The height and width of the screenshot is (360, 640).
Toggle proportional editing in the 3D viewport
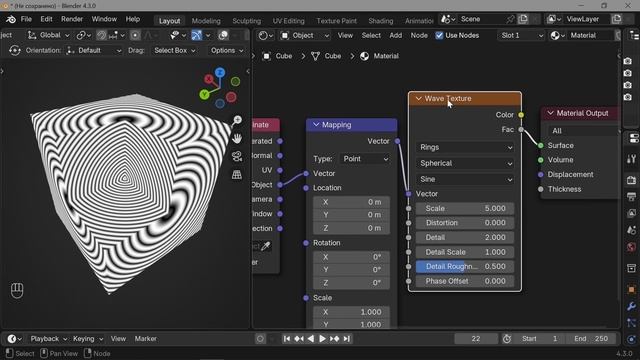click(135, 36)
